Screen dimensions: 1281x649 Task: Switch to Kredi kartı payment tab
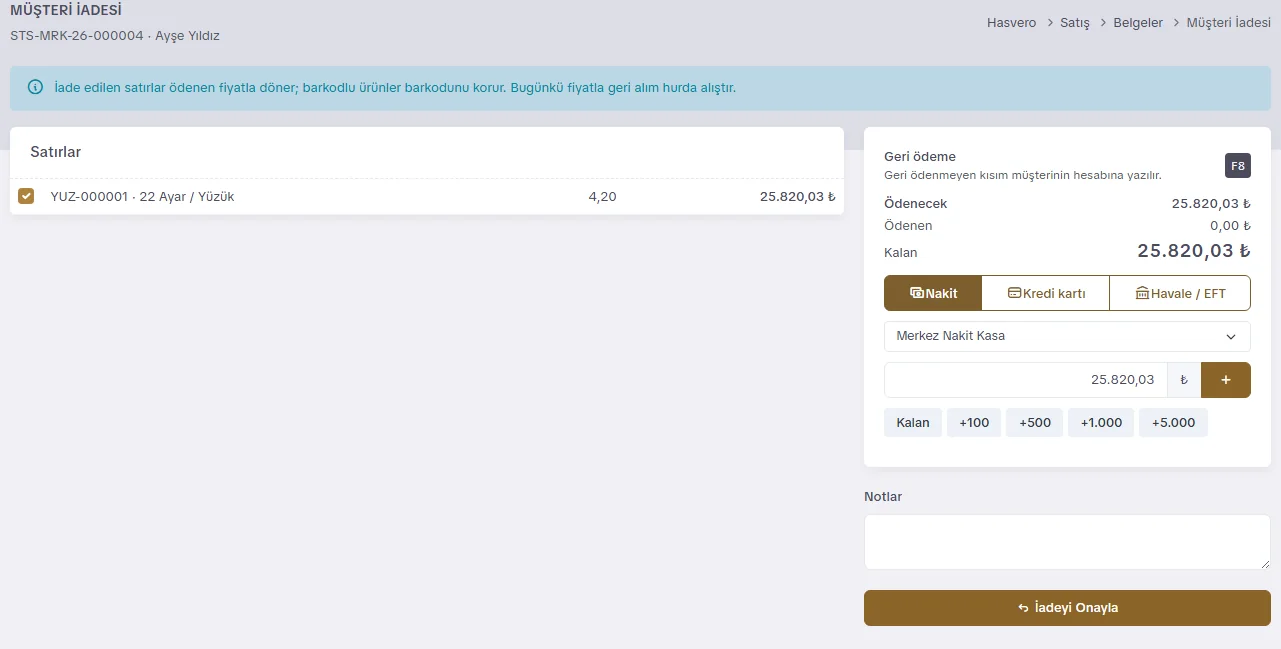tap(1045, 293)
